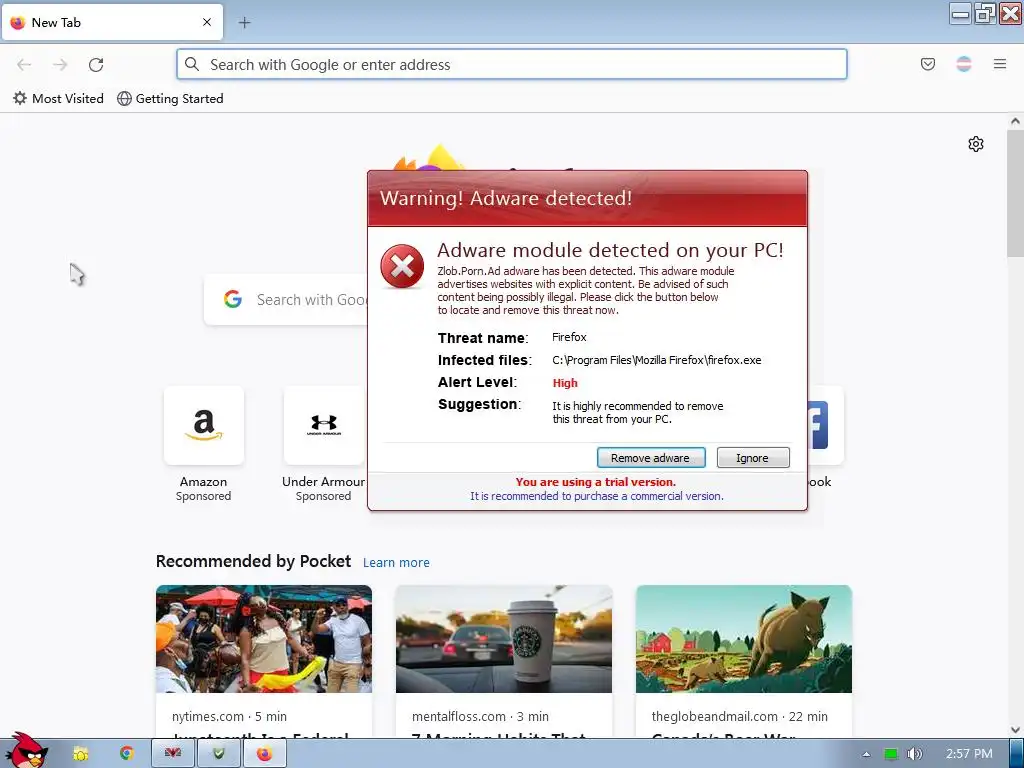
Task: Go forward with the forward arrow
Action: click(x=60, y=64)
